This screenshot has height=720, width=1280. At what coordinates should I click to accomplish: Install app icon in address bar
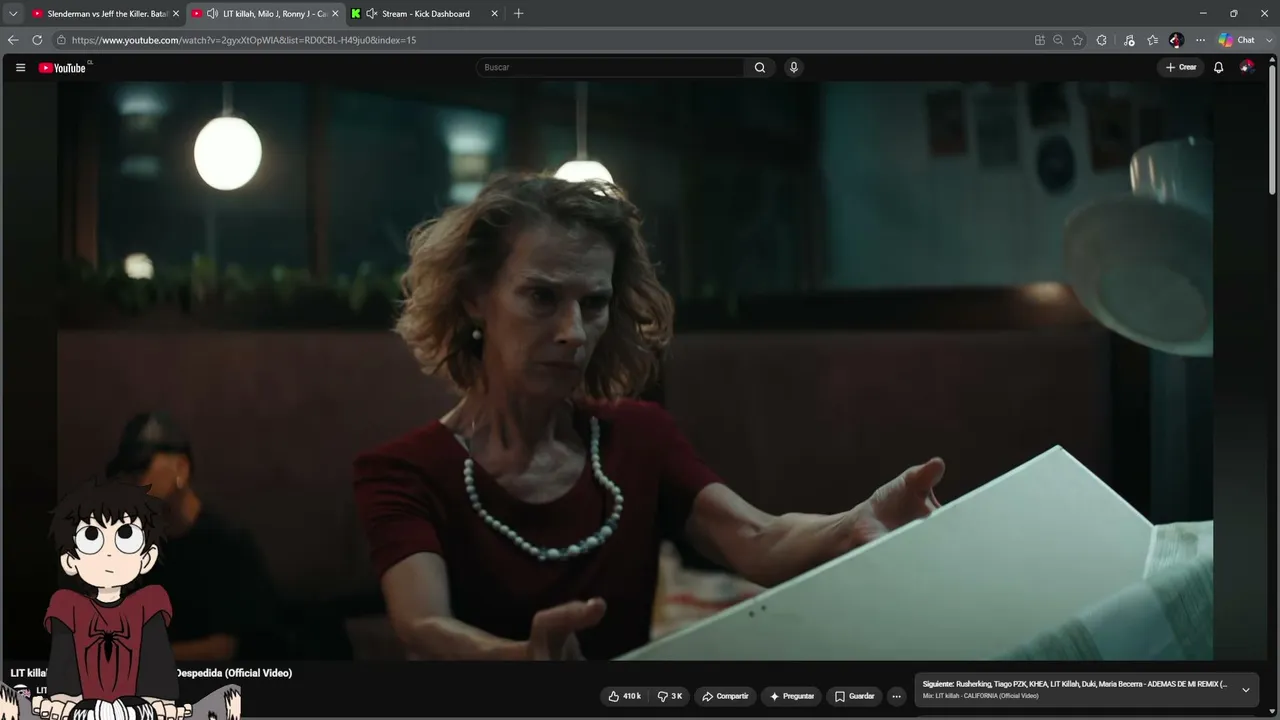click(x=1040, y=40)
